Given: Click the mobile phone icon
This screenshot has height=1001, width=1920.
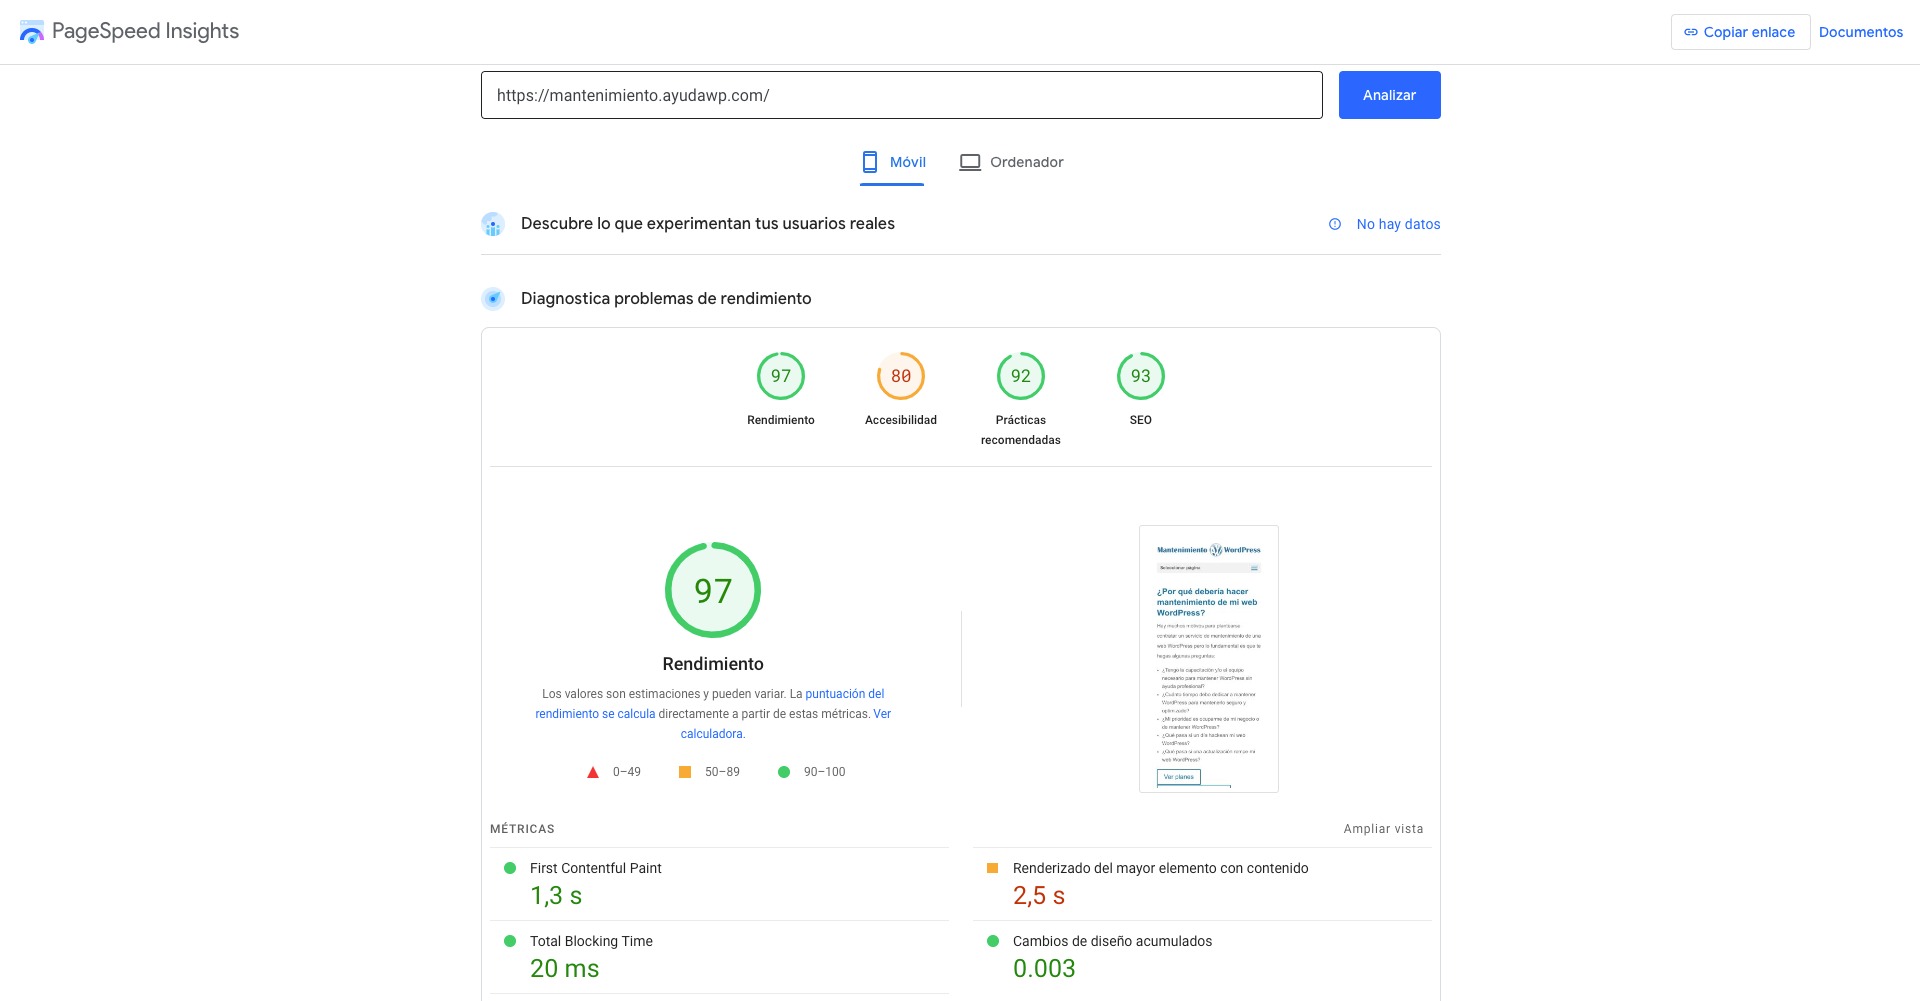Looking at the screenshot, I should click(x=870, y=162).
